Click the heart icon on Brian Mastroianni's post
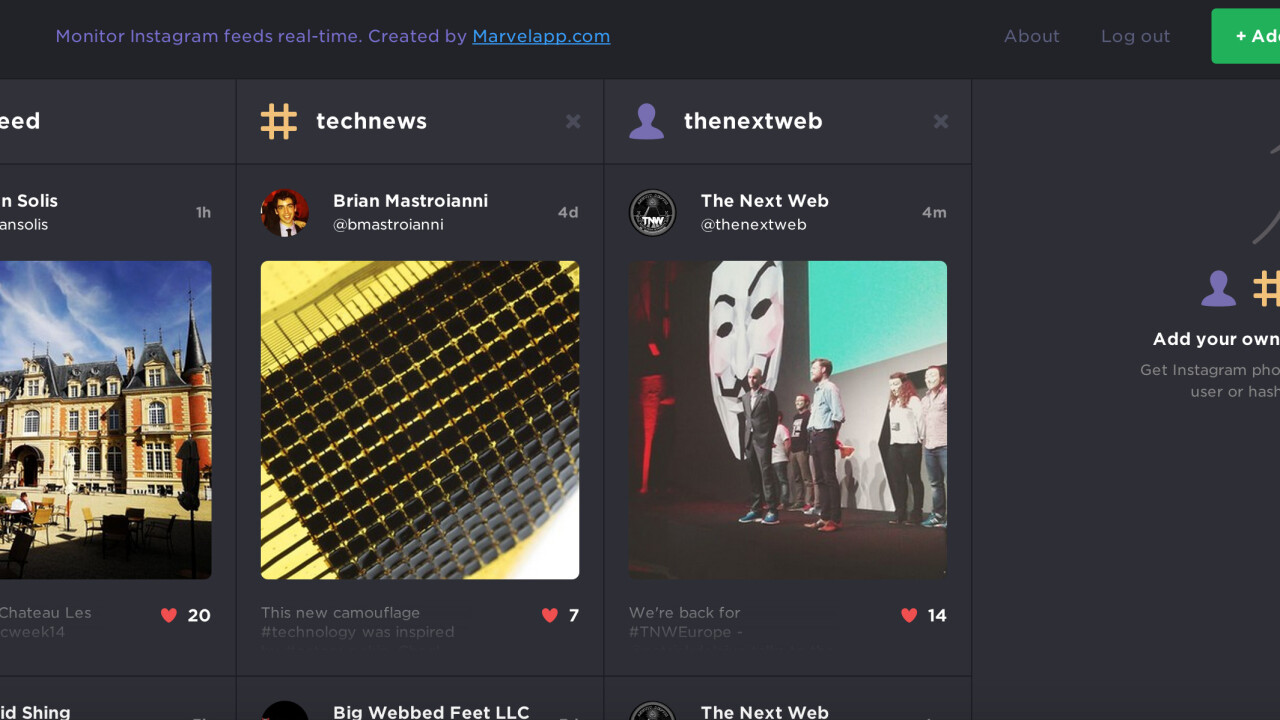 click(x=547, y=615)
